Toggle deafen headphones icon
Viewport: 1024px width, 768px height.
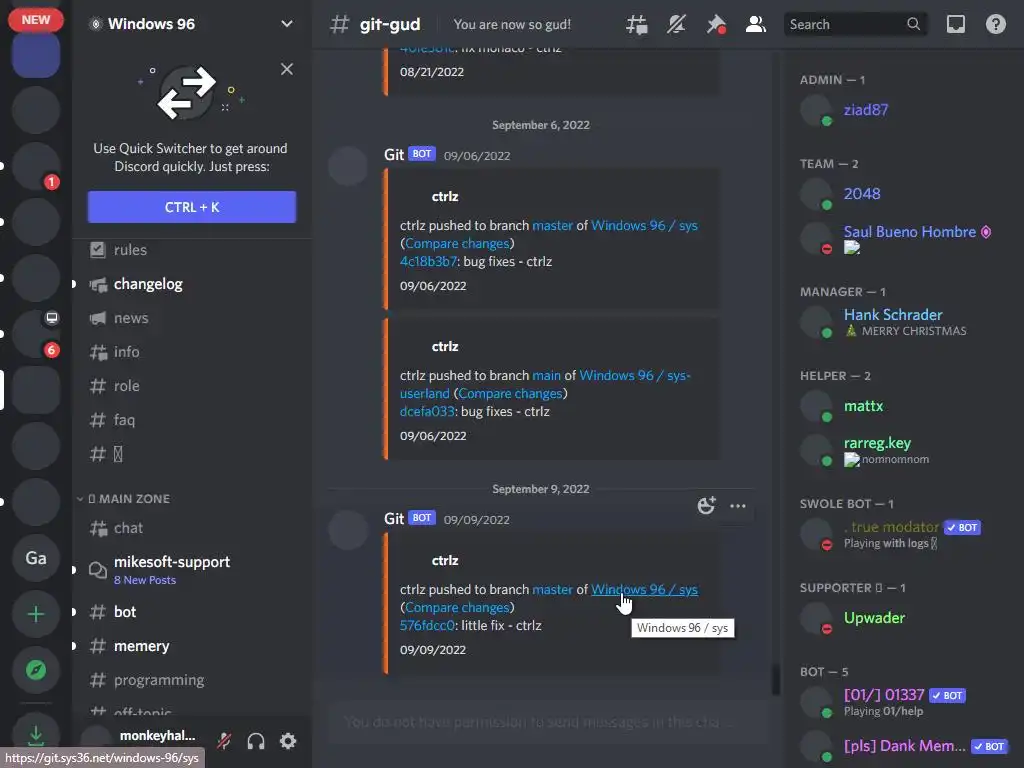256,741
